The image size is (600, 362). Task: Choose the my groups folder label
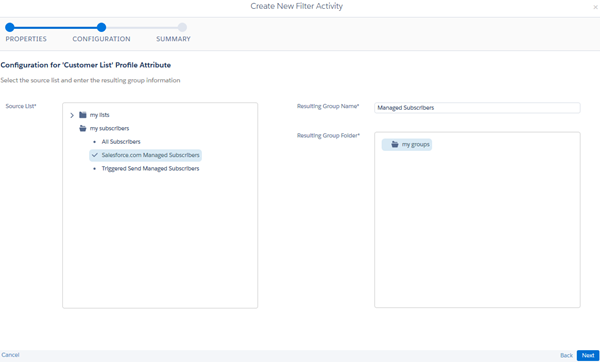pyautogui.click(x=416, y=144)
